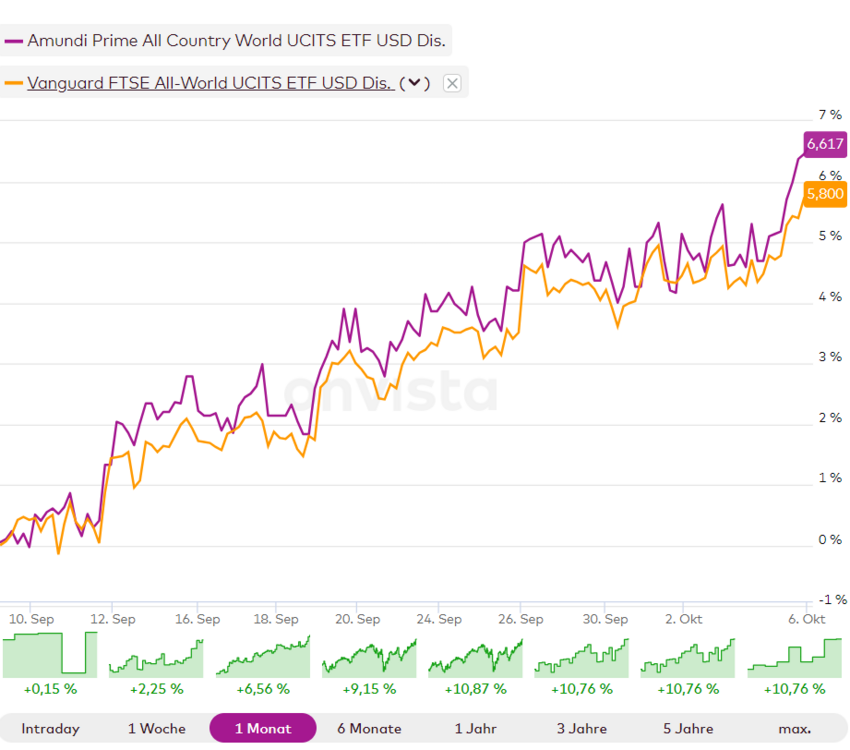This screenshot has height=750, width=850.
Task: Remove the Vanguard FTSE All-World comparison
Action: tap(452, 84)
